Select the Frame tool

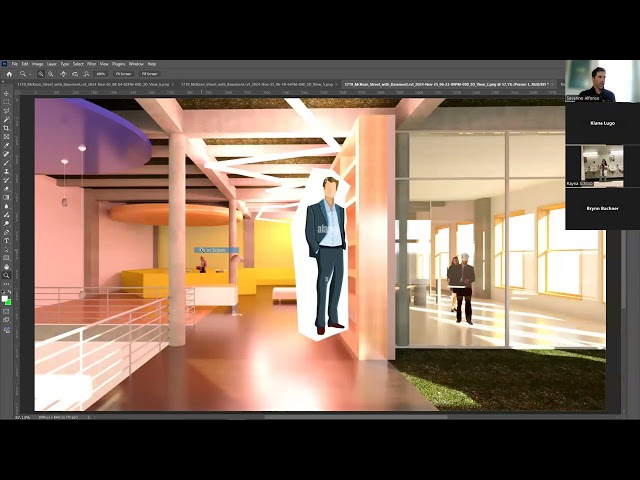pyautogui.click(x=7, y=137)
